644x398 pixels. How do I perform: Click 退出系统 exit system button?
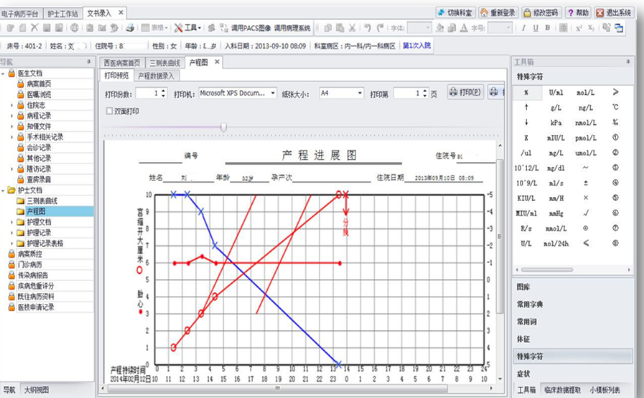(x=614, y=13)
